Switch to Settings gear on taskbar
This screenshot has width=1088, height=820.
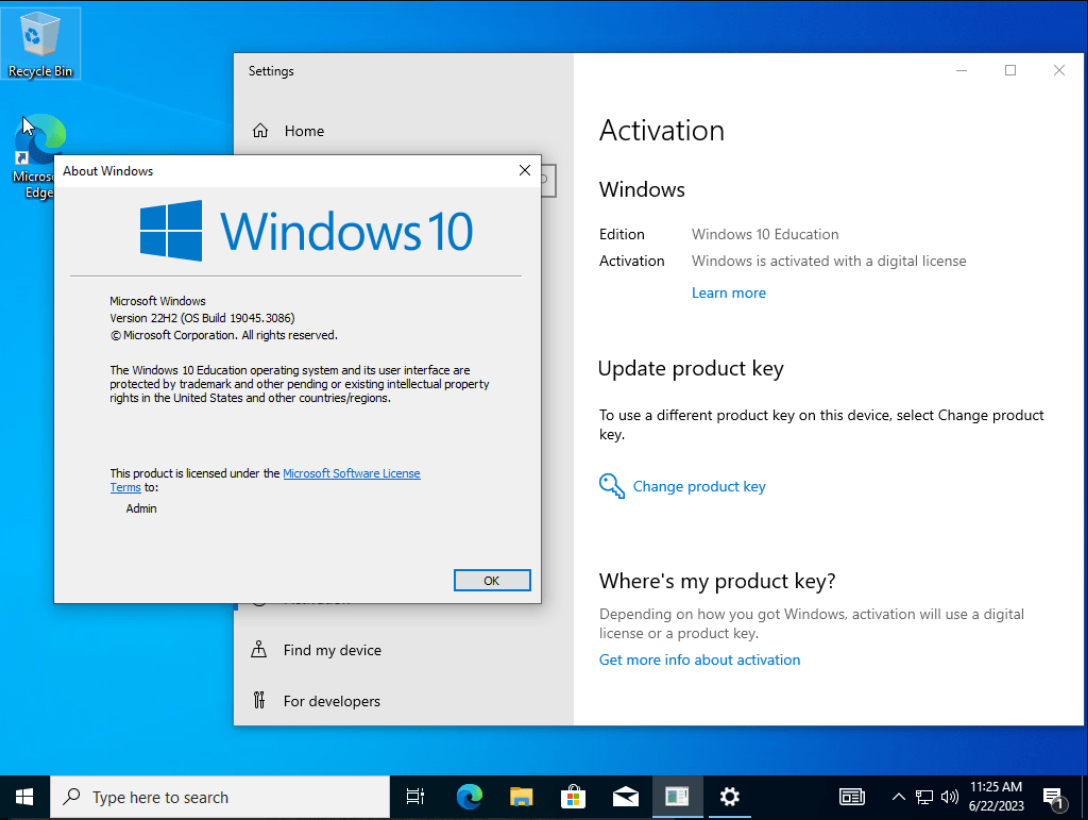(x=729, y=797)
